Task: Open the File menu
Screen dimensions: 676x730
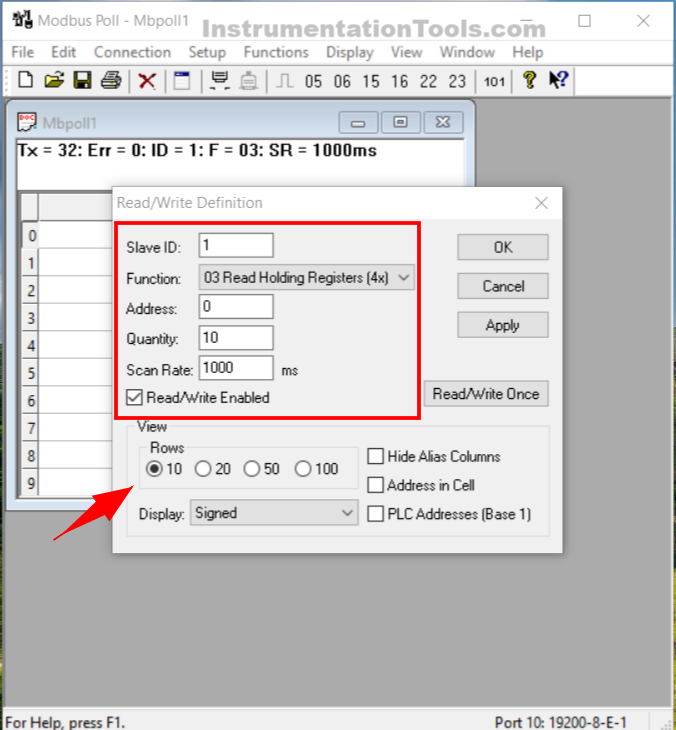Action: pos(22,52)
